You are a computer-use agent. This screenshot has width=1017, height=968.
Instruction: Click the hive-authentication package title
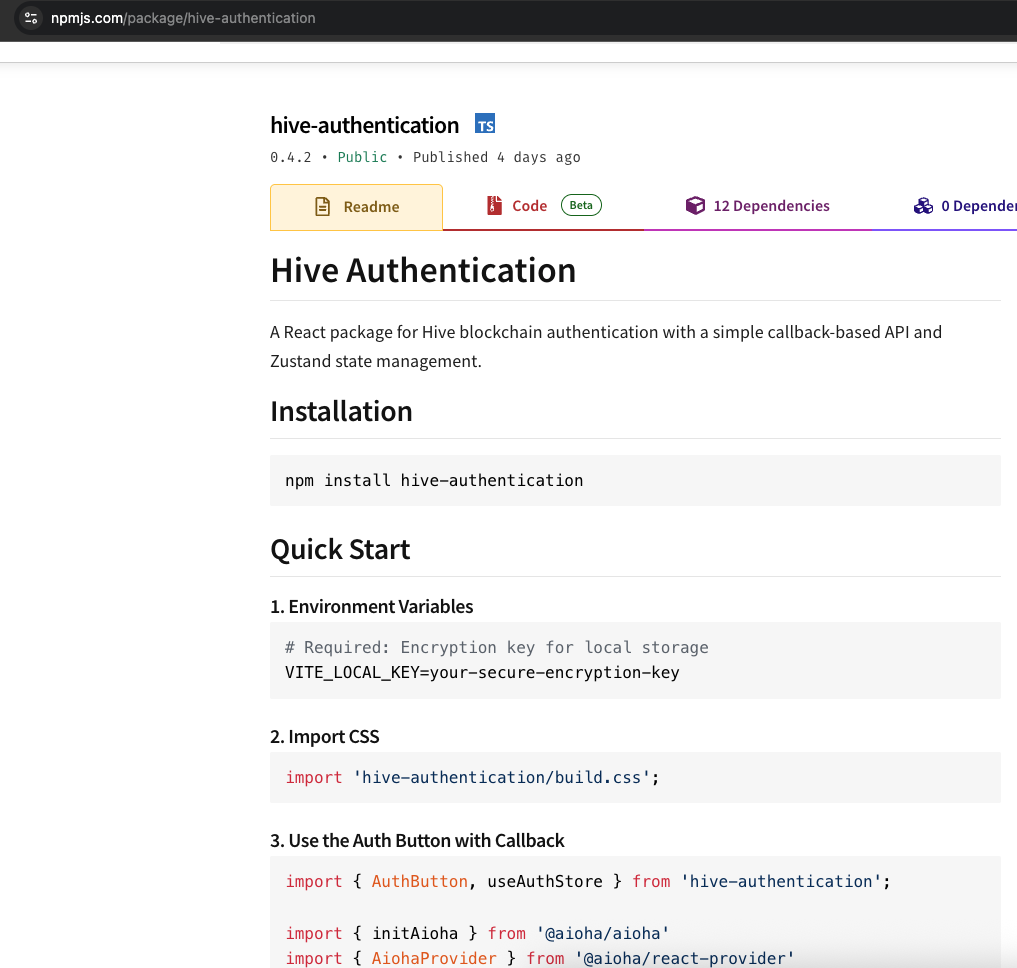click(x=364, y=125)
